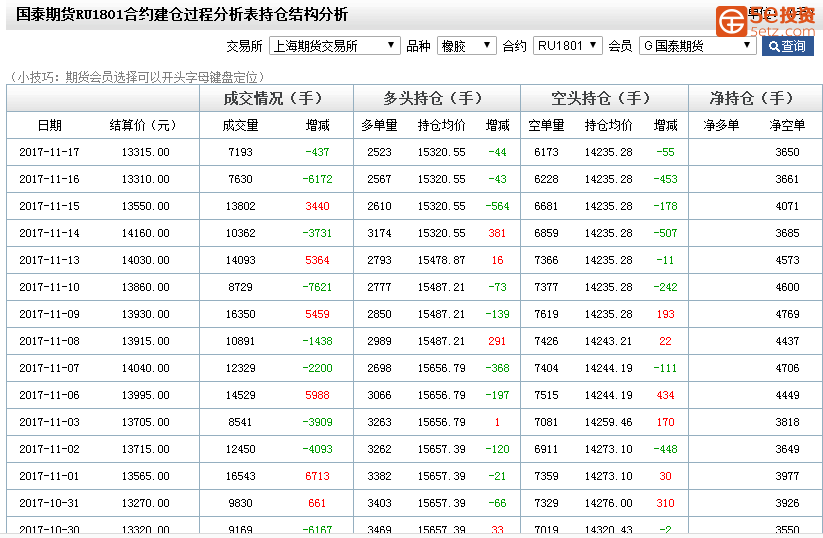Screen dimensions: 823x538
Task: Select the date cell 2017-11-15
Action: [x=49, y=206]
